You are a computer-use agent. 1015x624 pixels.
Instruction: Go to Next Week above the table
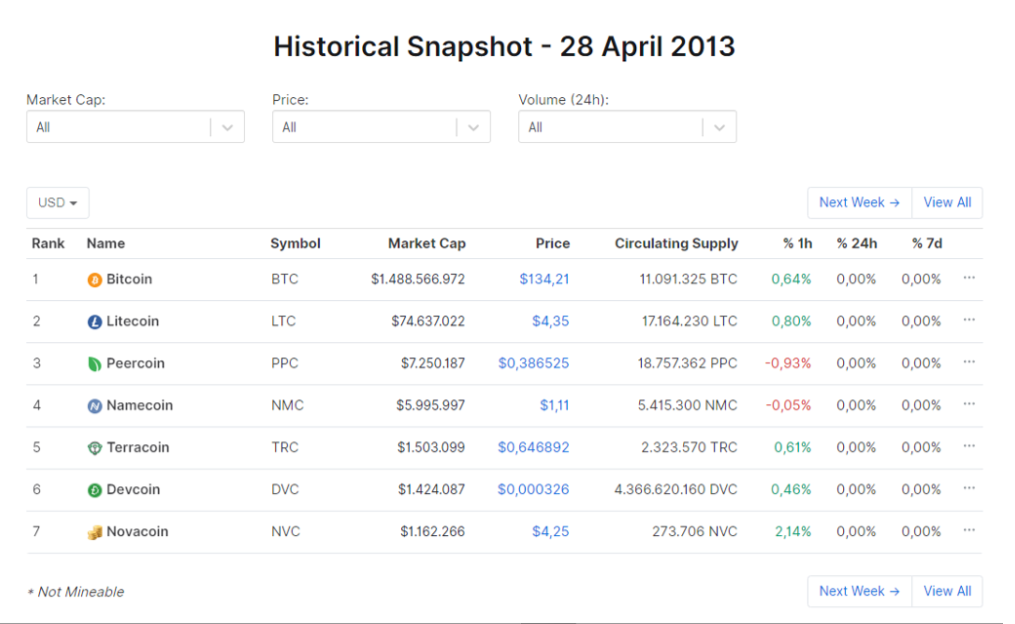[x=859, y=203]
